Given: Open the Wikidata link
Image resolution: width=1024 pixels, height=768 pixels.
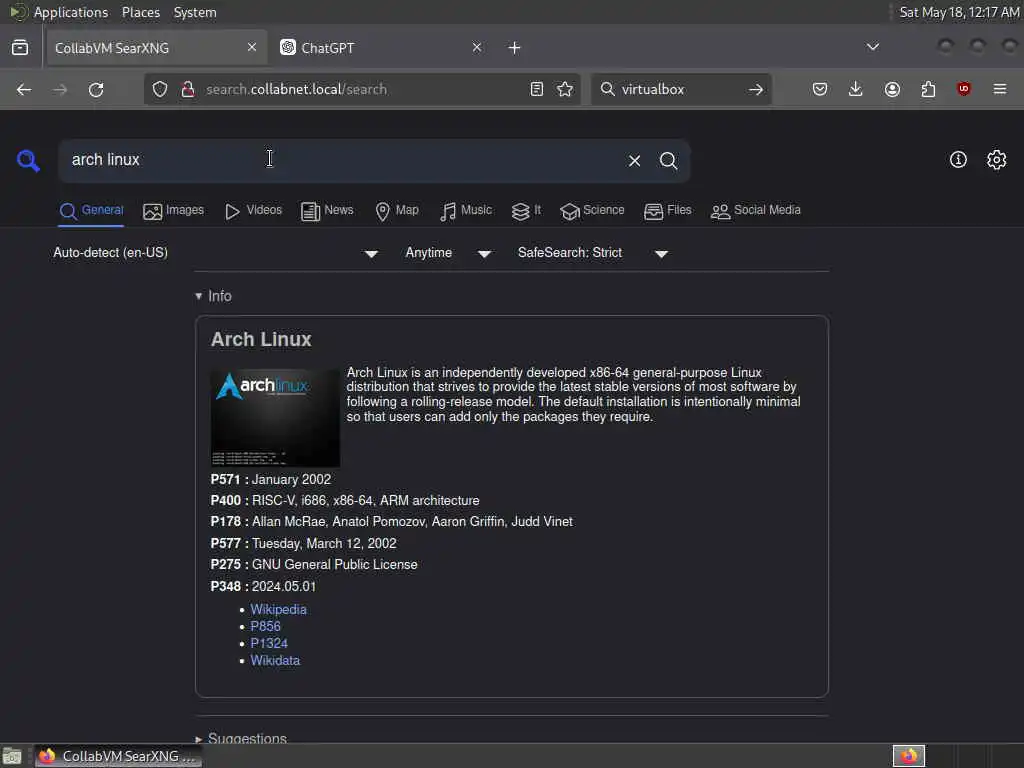Looking at the screenshot, I should coord(275,660).
